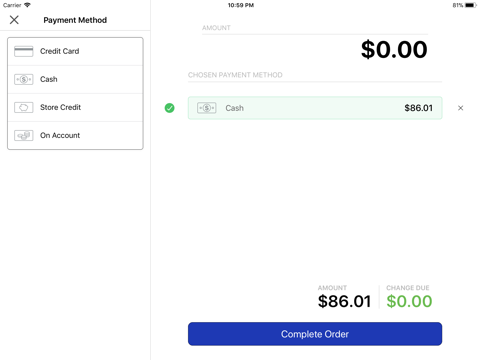Click Complete Order button
Viewport: 480px width, 360px height.
[x=315, y=334]
